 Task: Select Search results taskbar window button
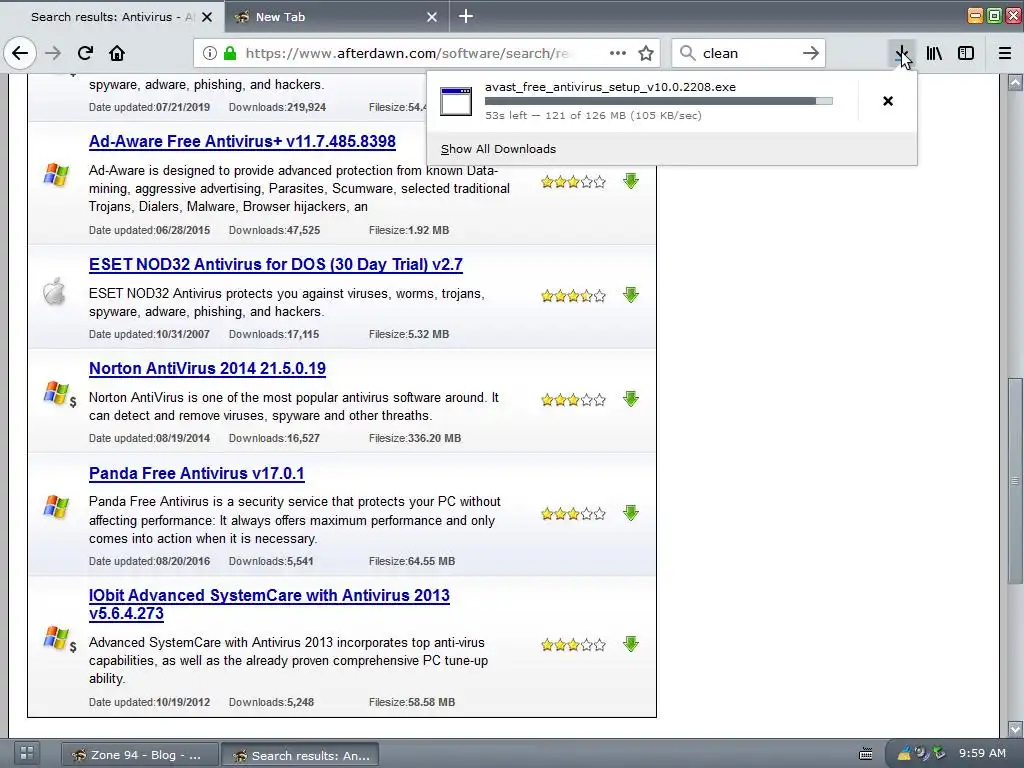tap(300, 755)
